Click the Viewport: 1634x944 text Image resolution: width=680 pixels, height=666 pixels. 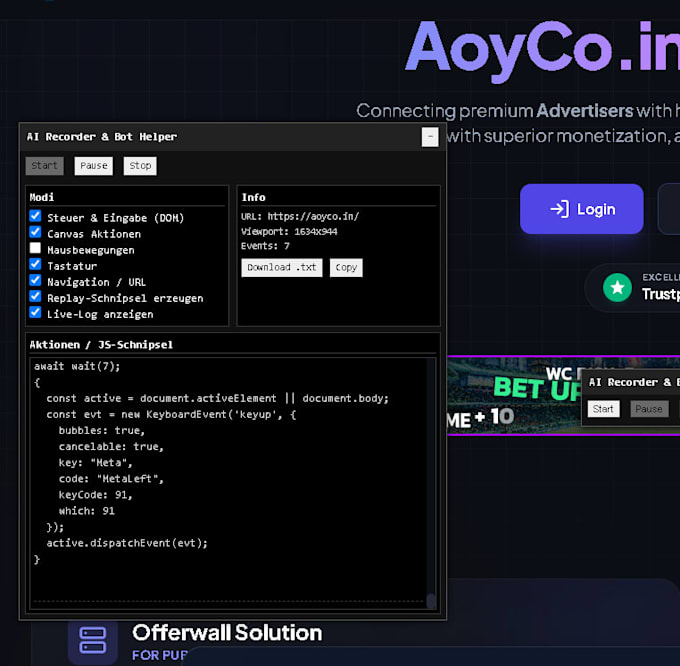[x=289, y=232]
